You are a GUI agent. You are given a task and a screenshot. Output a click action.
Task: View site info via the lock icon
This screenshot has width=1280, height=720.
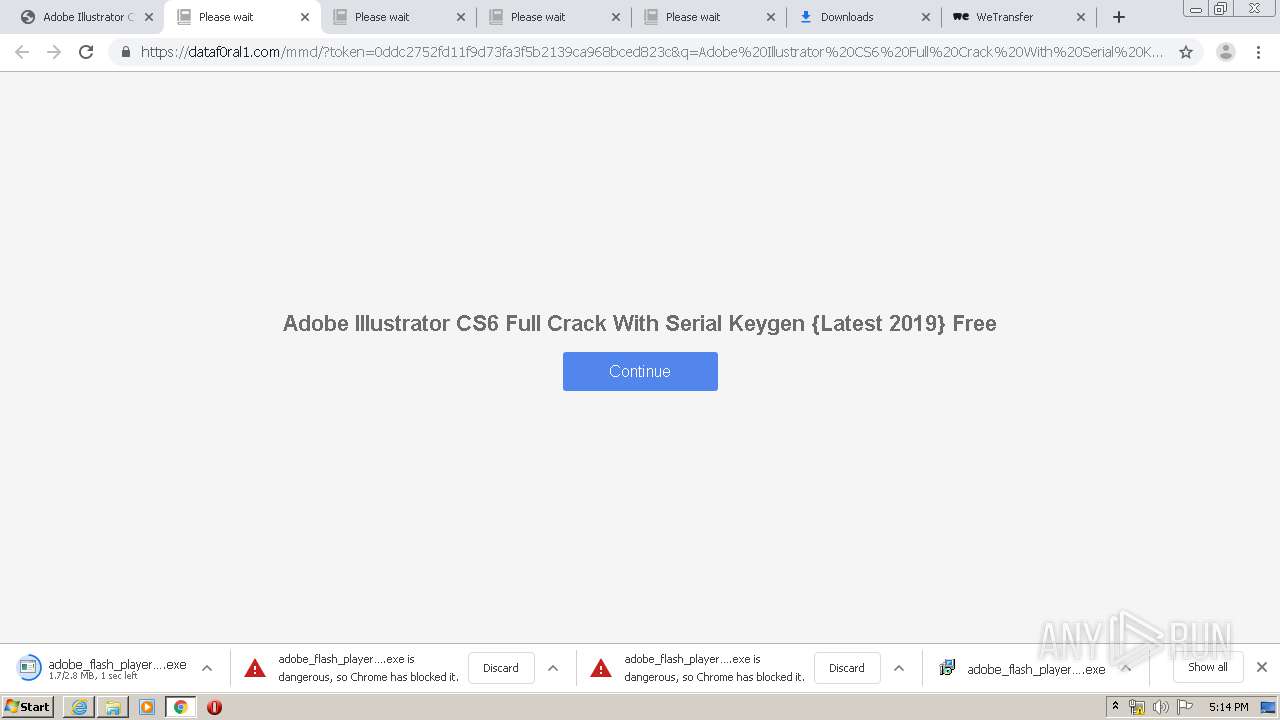[x=126, y=52]
